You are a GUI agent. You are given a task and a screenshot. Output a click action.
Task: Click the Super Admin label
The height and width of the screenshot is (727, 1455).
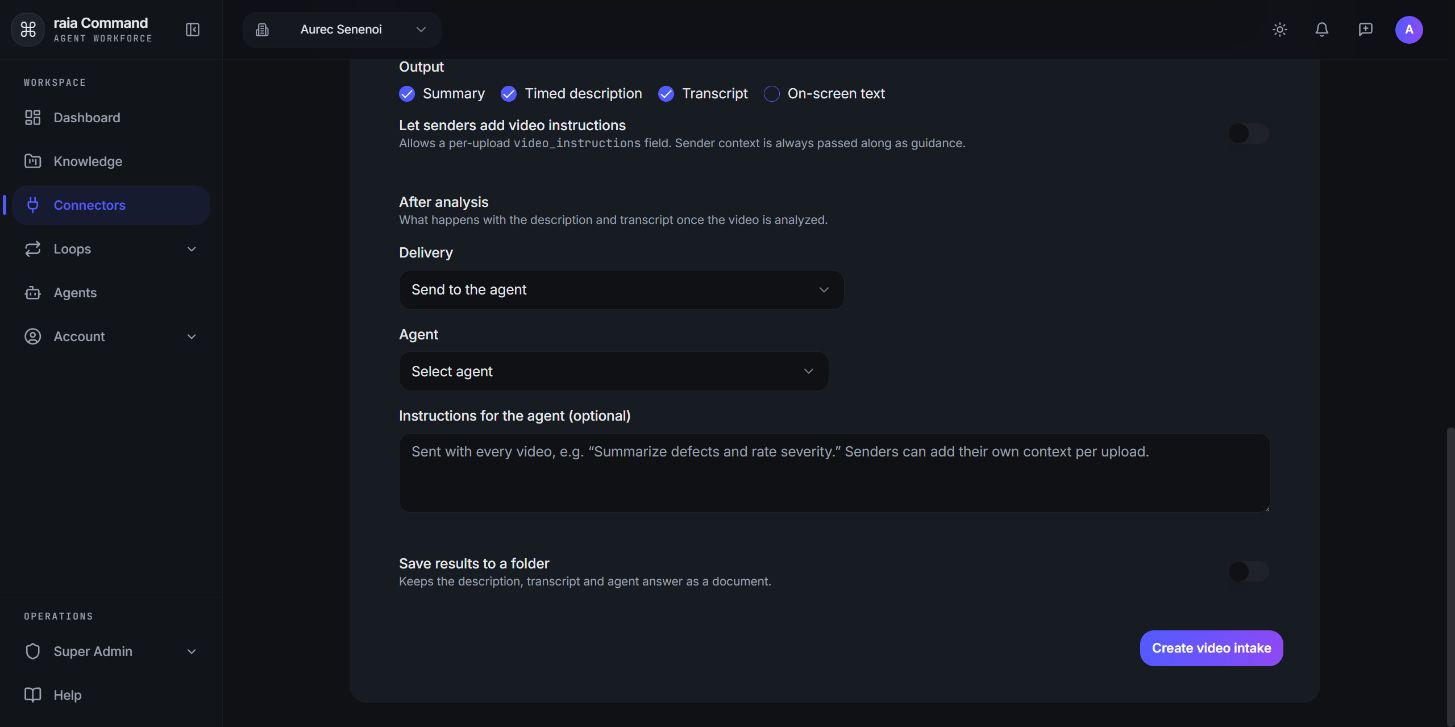[93, 652]
